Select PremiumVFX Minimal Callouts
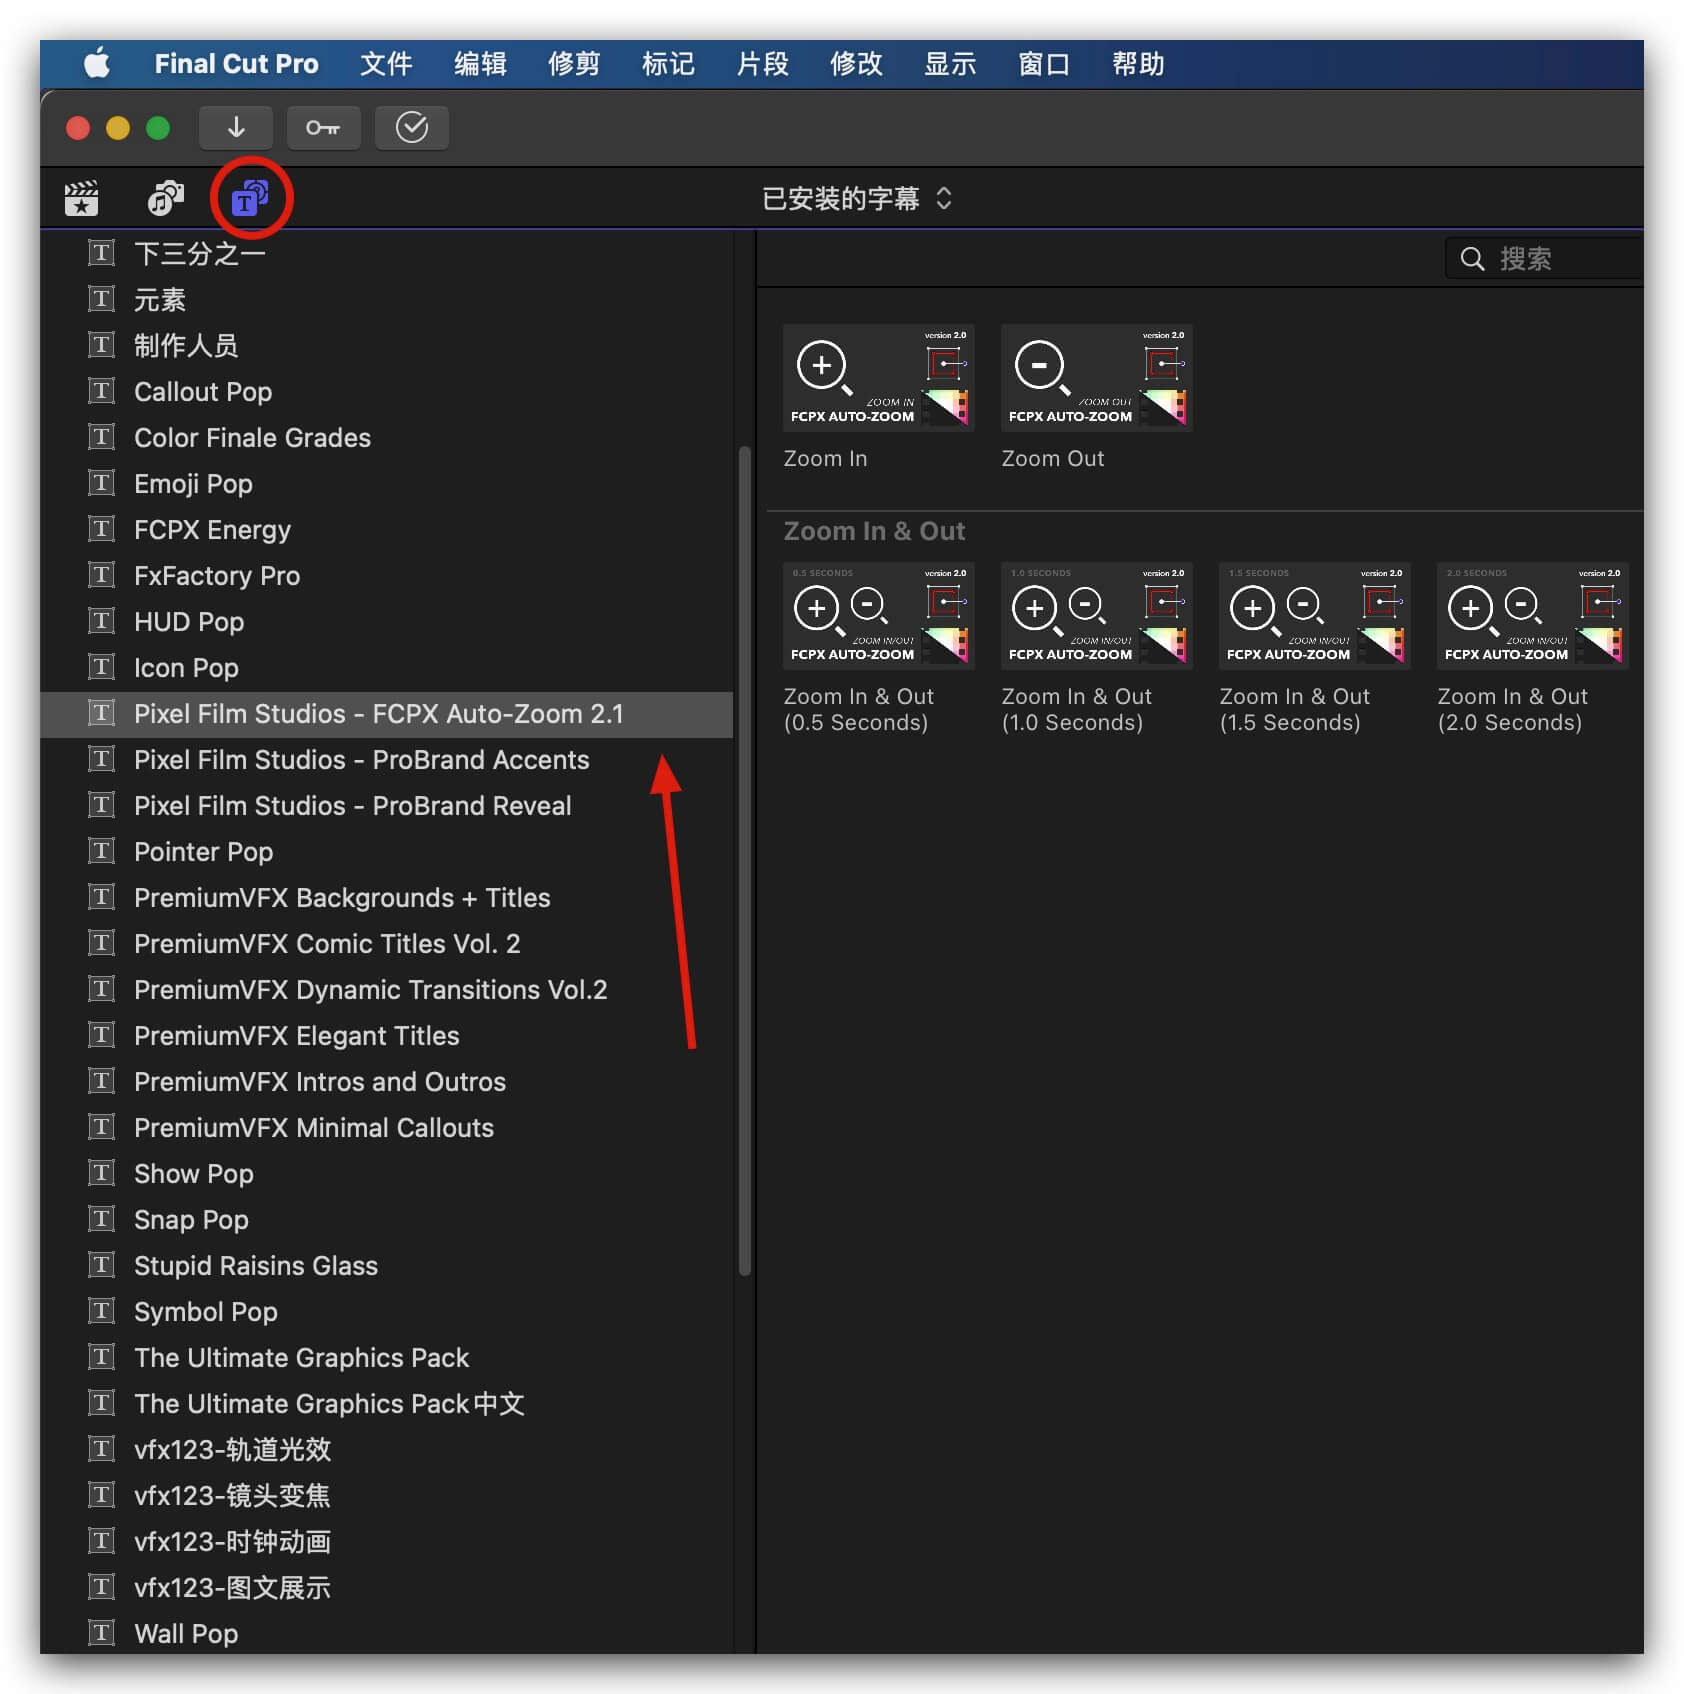This screenshot has width=1684, height=1694. [x=386, y=1128]
